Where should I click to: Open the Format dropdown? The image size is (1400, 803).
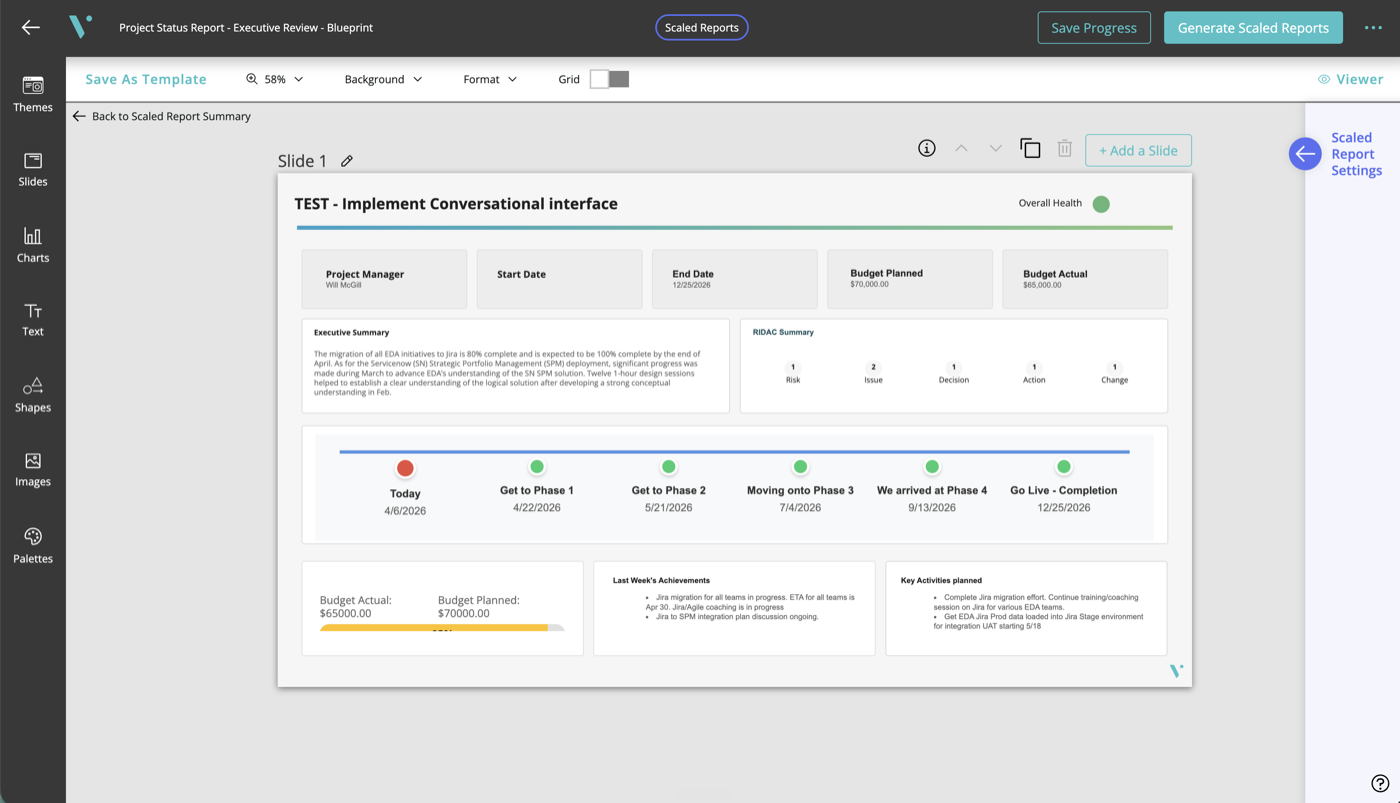click(x=490, y=79)
